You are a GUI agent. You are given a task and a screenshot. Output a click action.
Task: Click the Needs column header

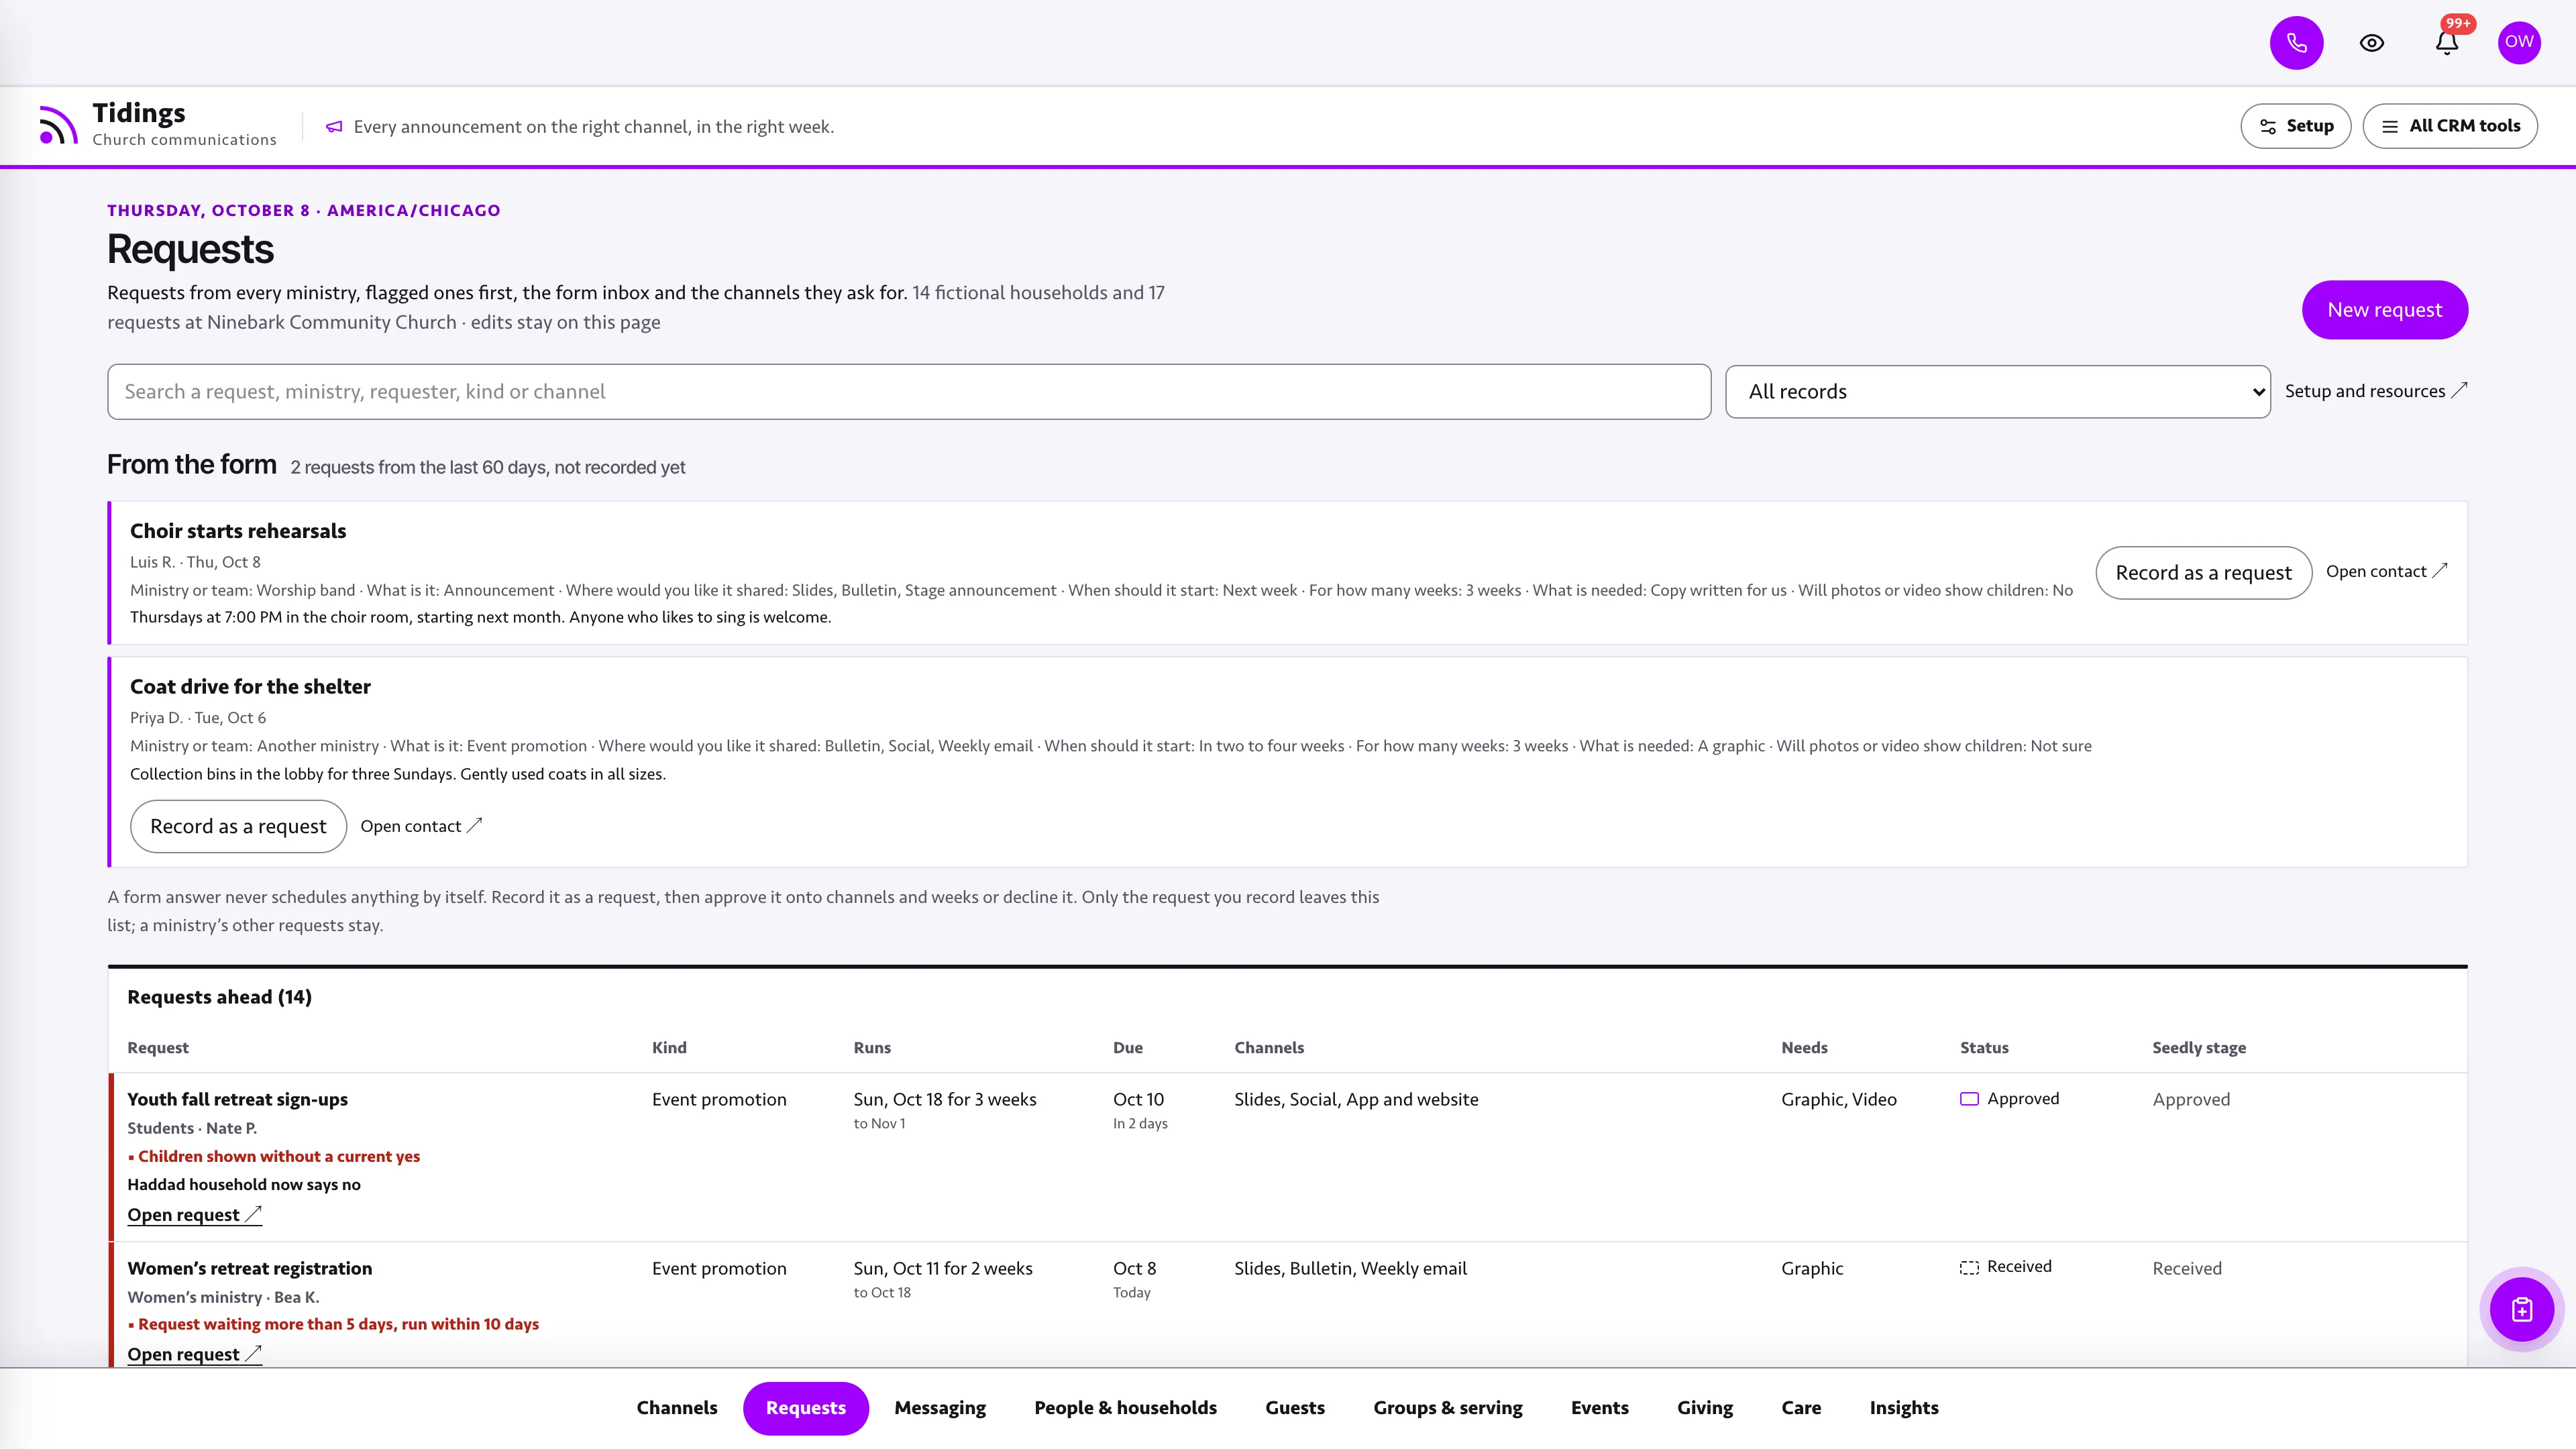1804,1048
